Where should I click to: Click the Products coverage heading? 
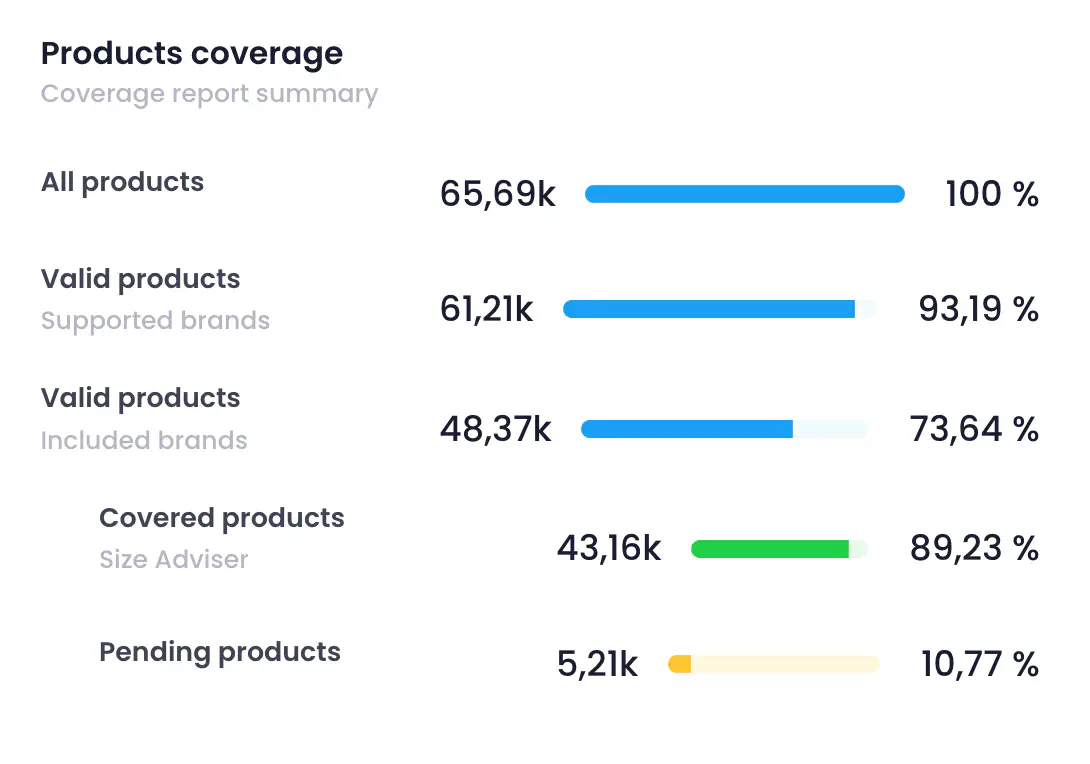tap(191, 54)
